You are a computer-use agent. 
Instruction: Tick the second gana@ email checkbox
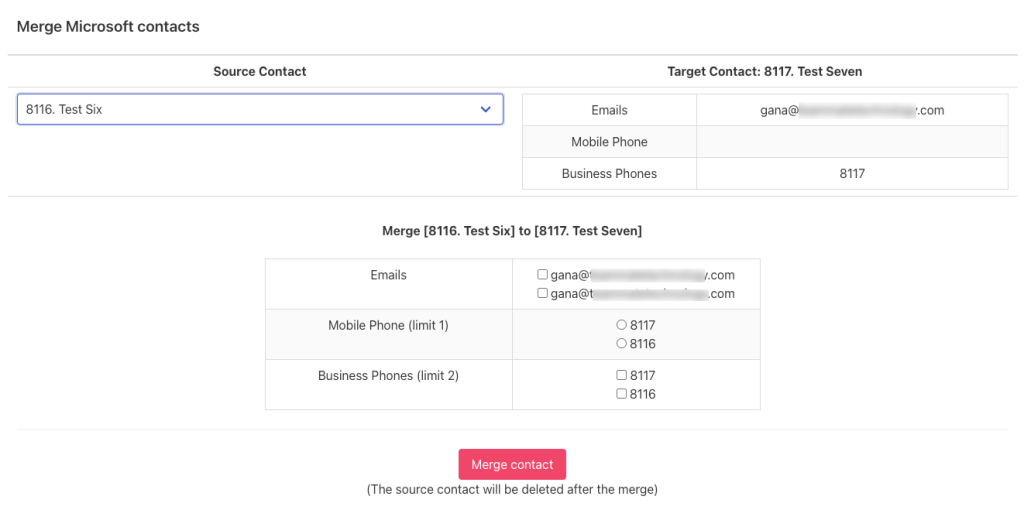[x=542, y=293]
